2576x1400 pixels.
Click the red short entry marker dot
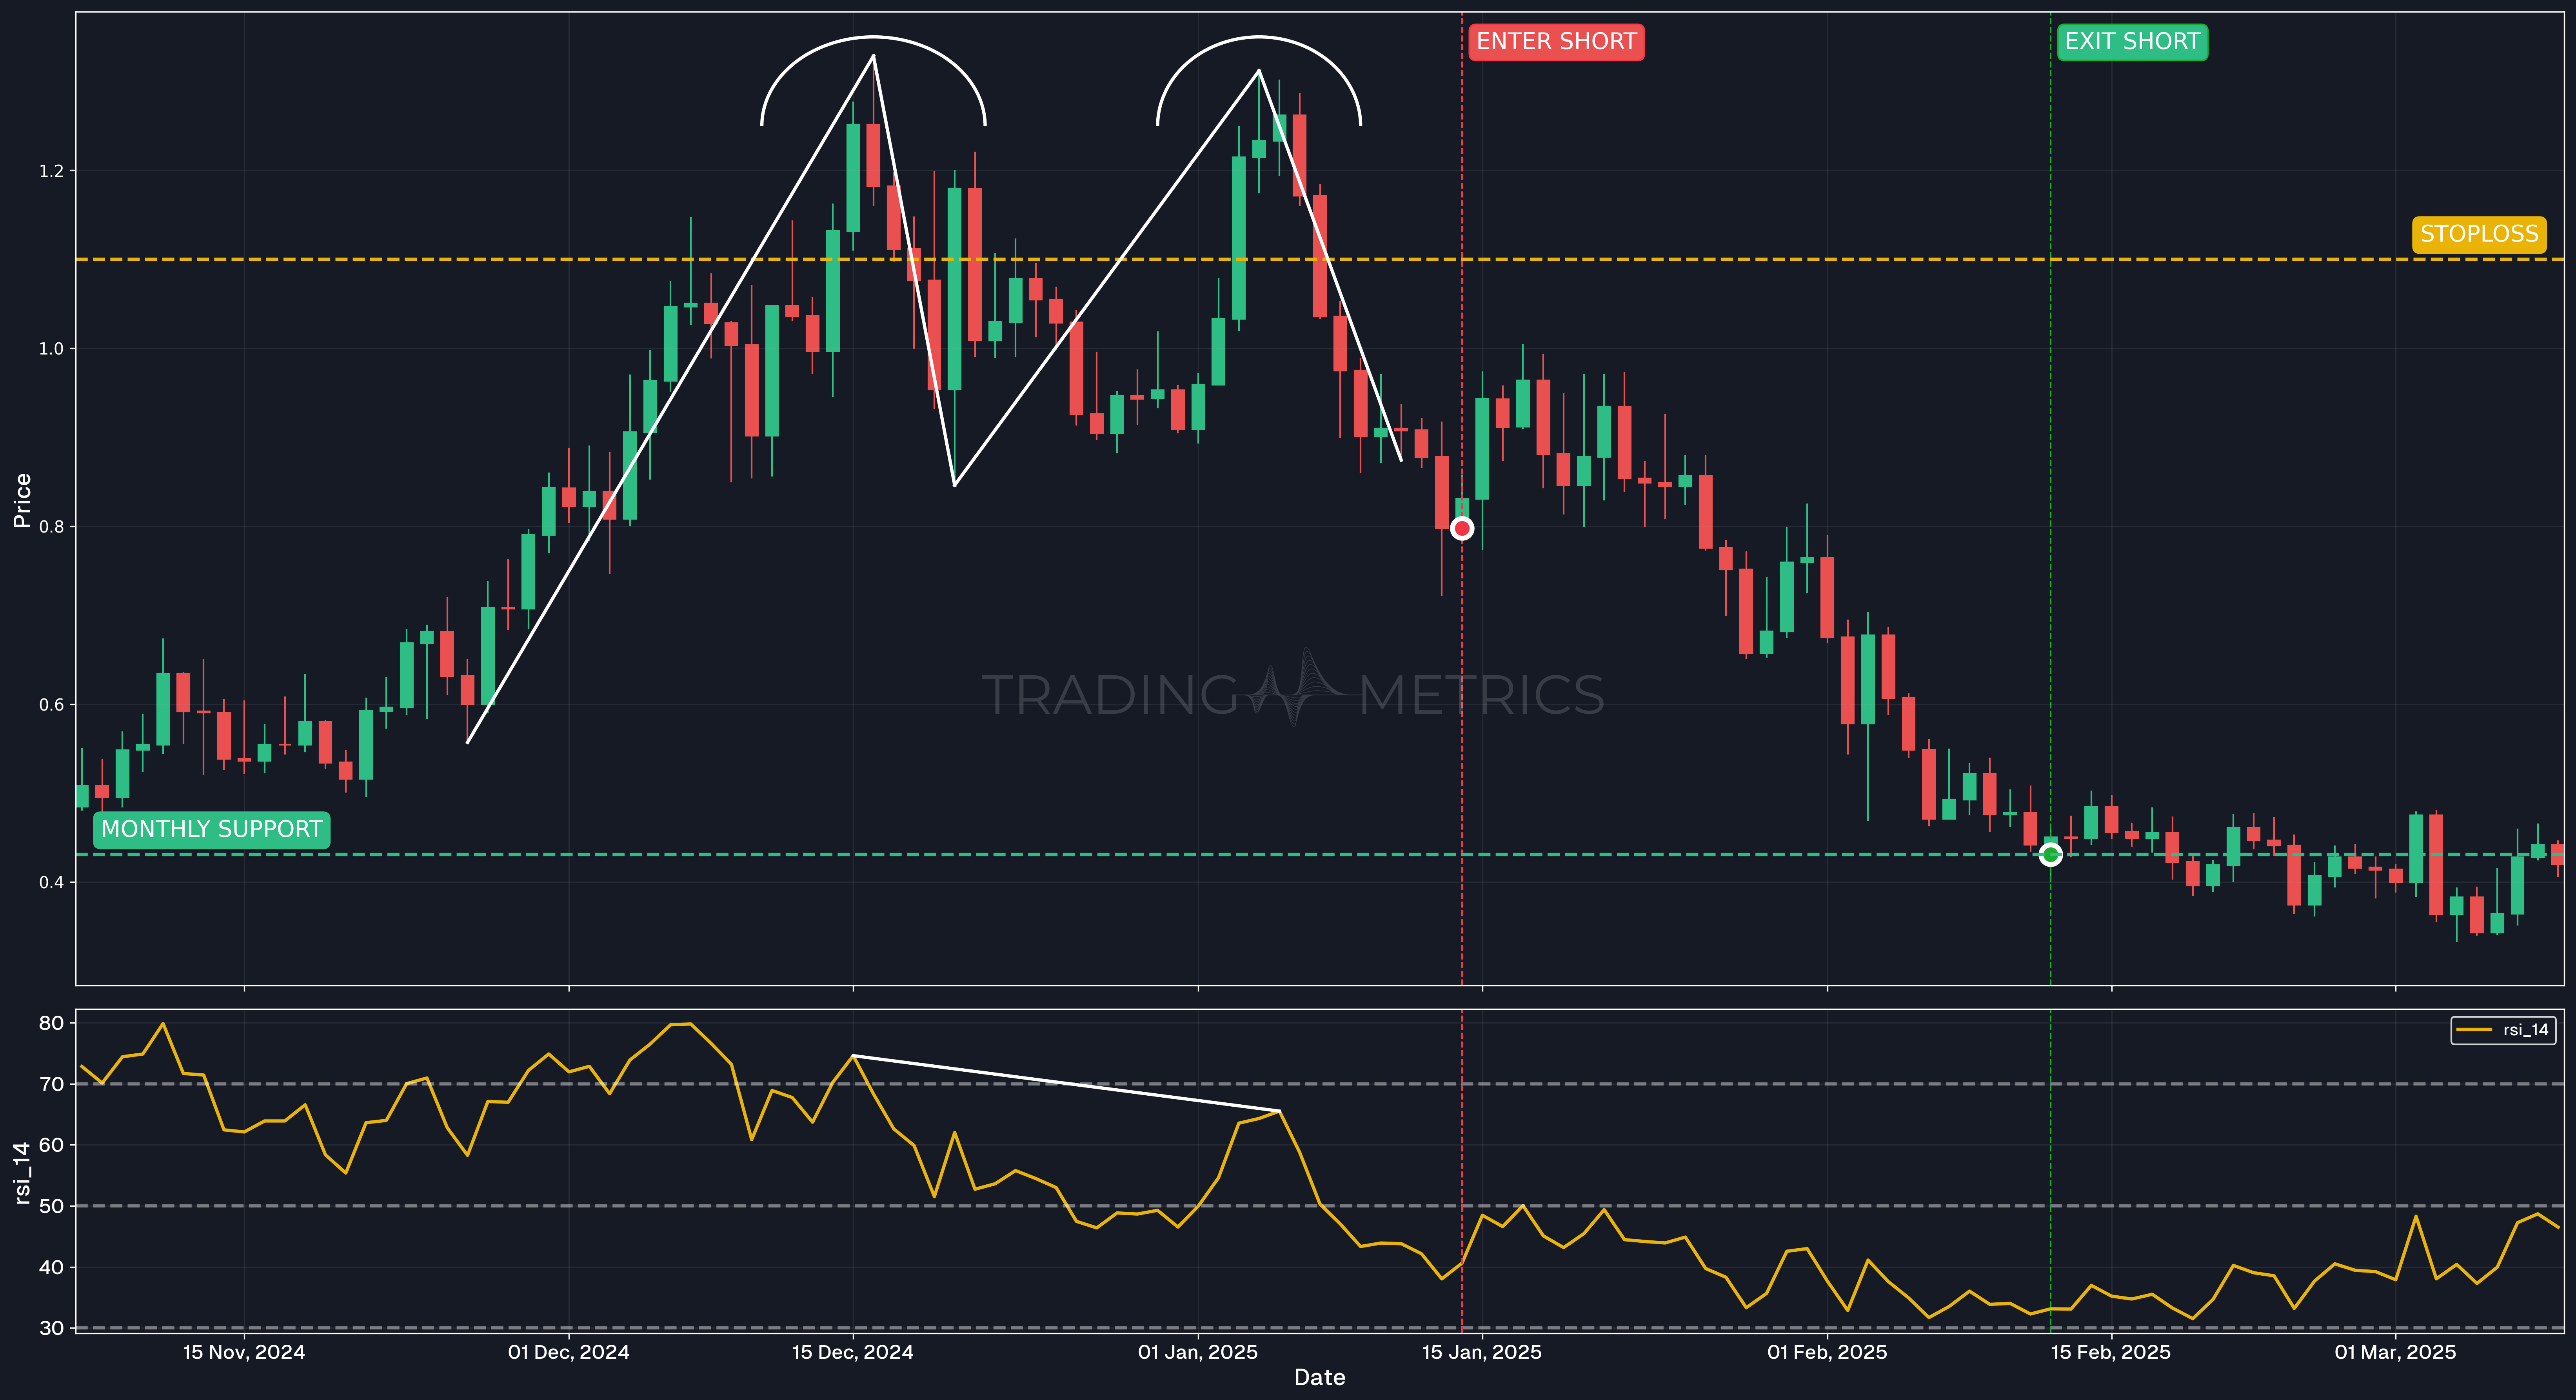pos(1462,528)
